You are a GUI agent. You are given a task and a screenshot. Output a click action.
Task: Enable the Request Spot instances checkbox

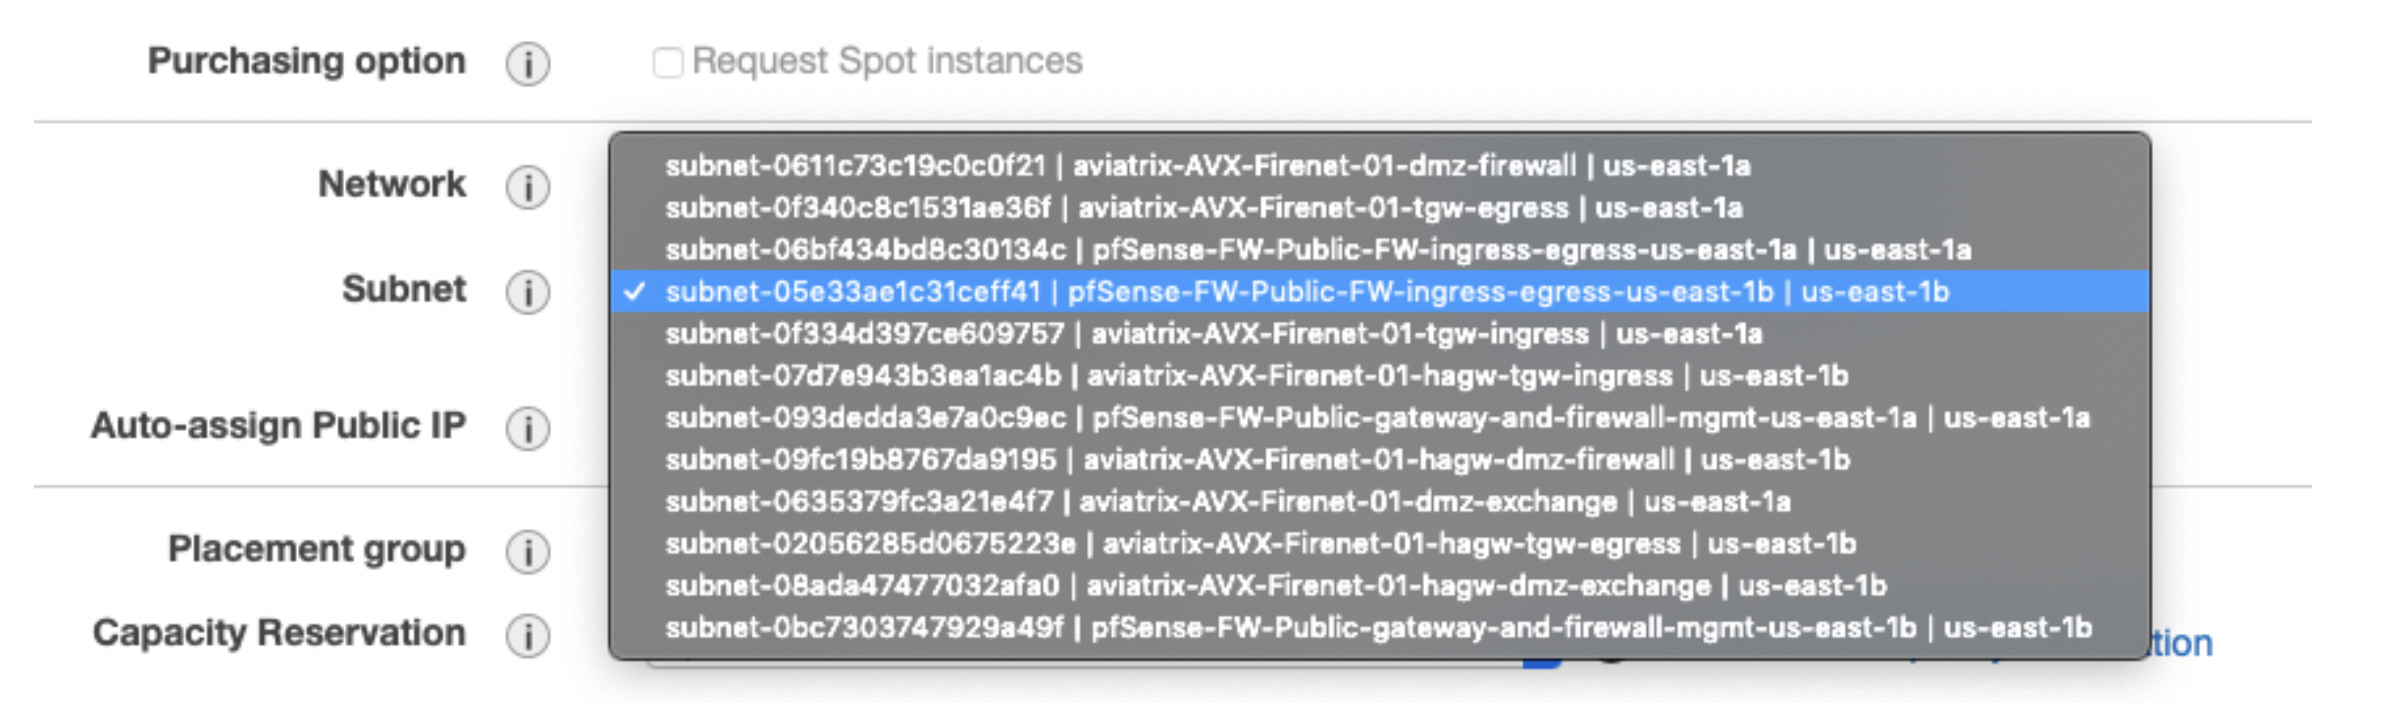pos(667,62)
